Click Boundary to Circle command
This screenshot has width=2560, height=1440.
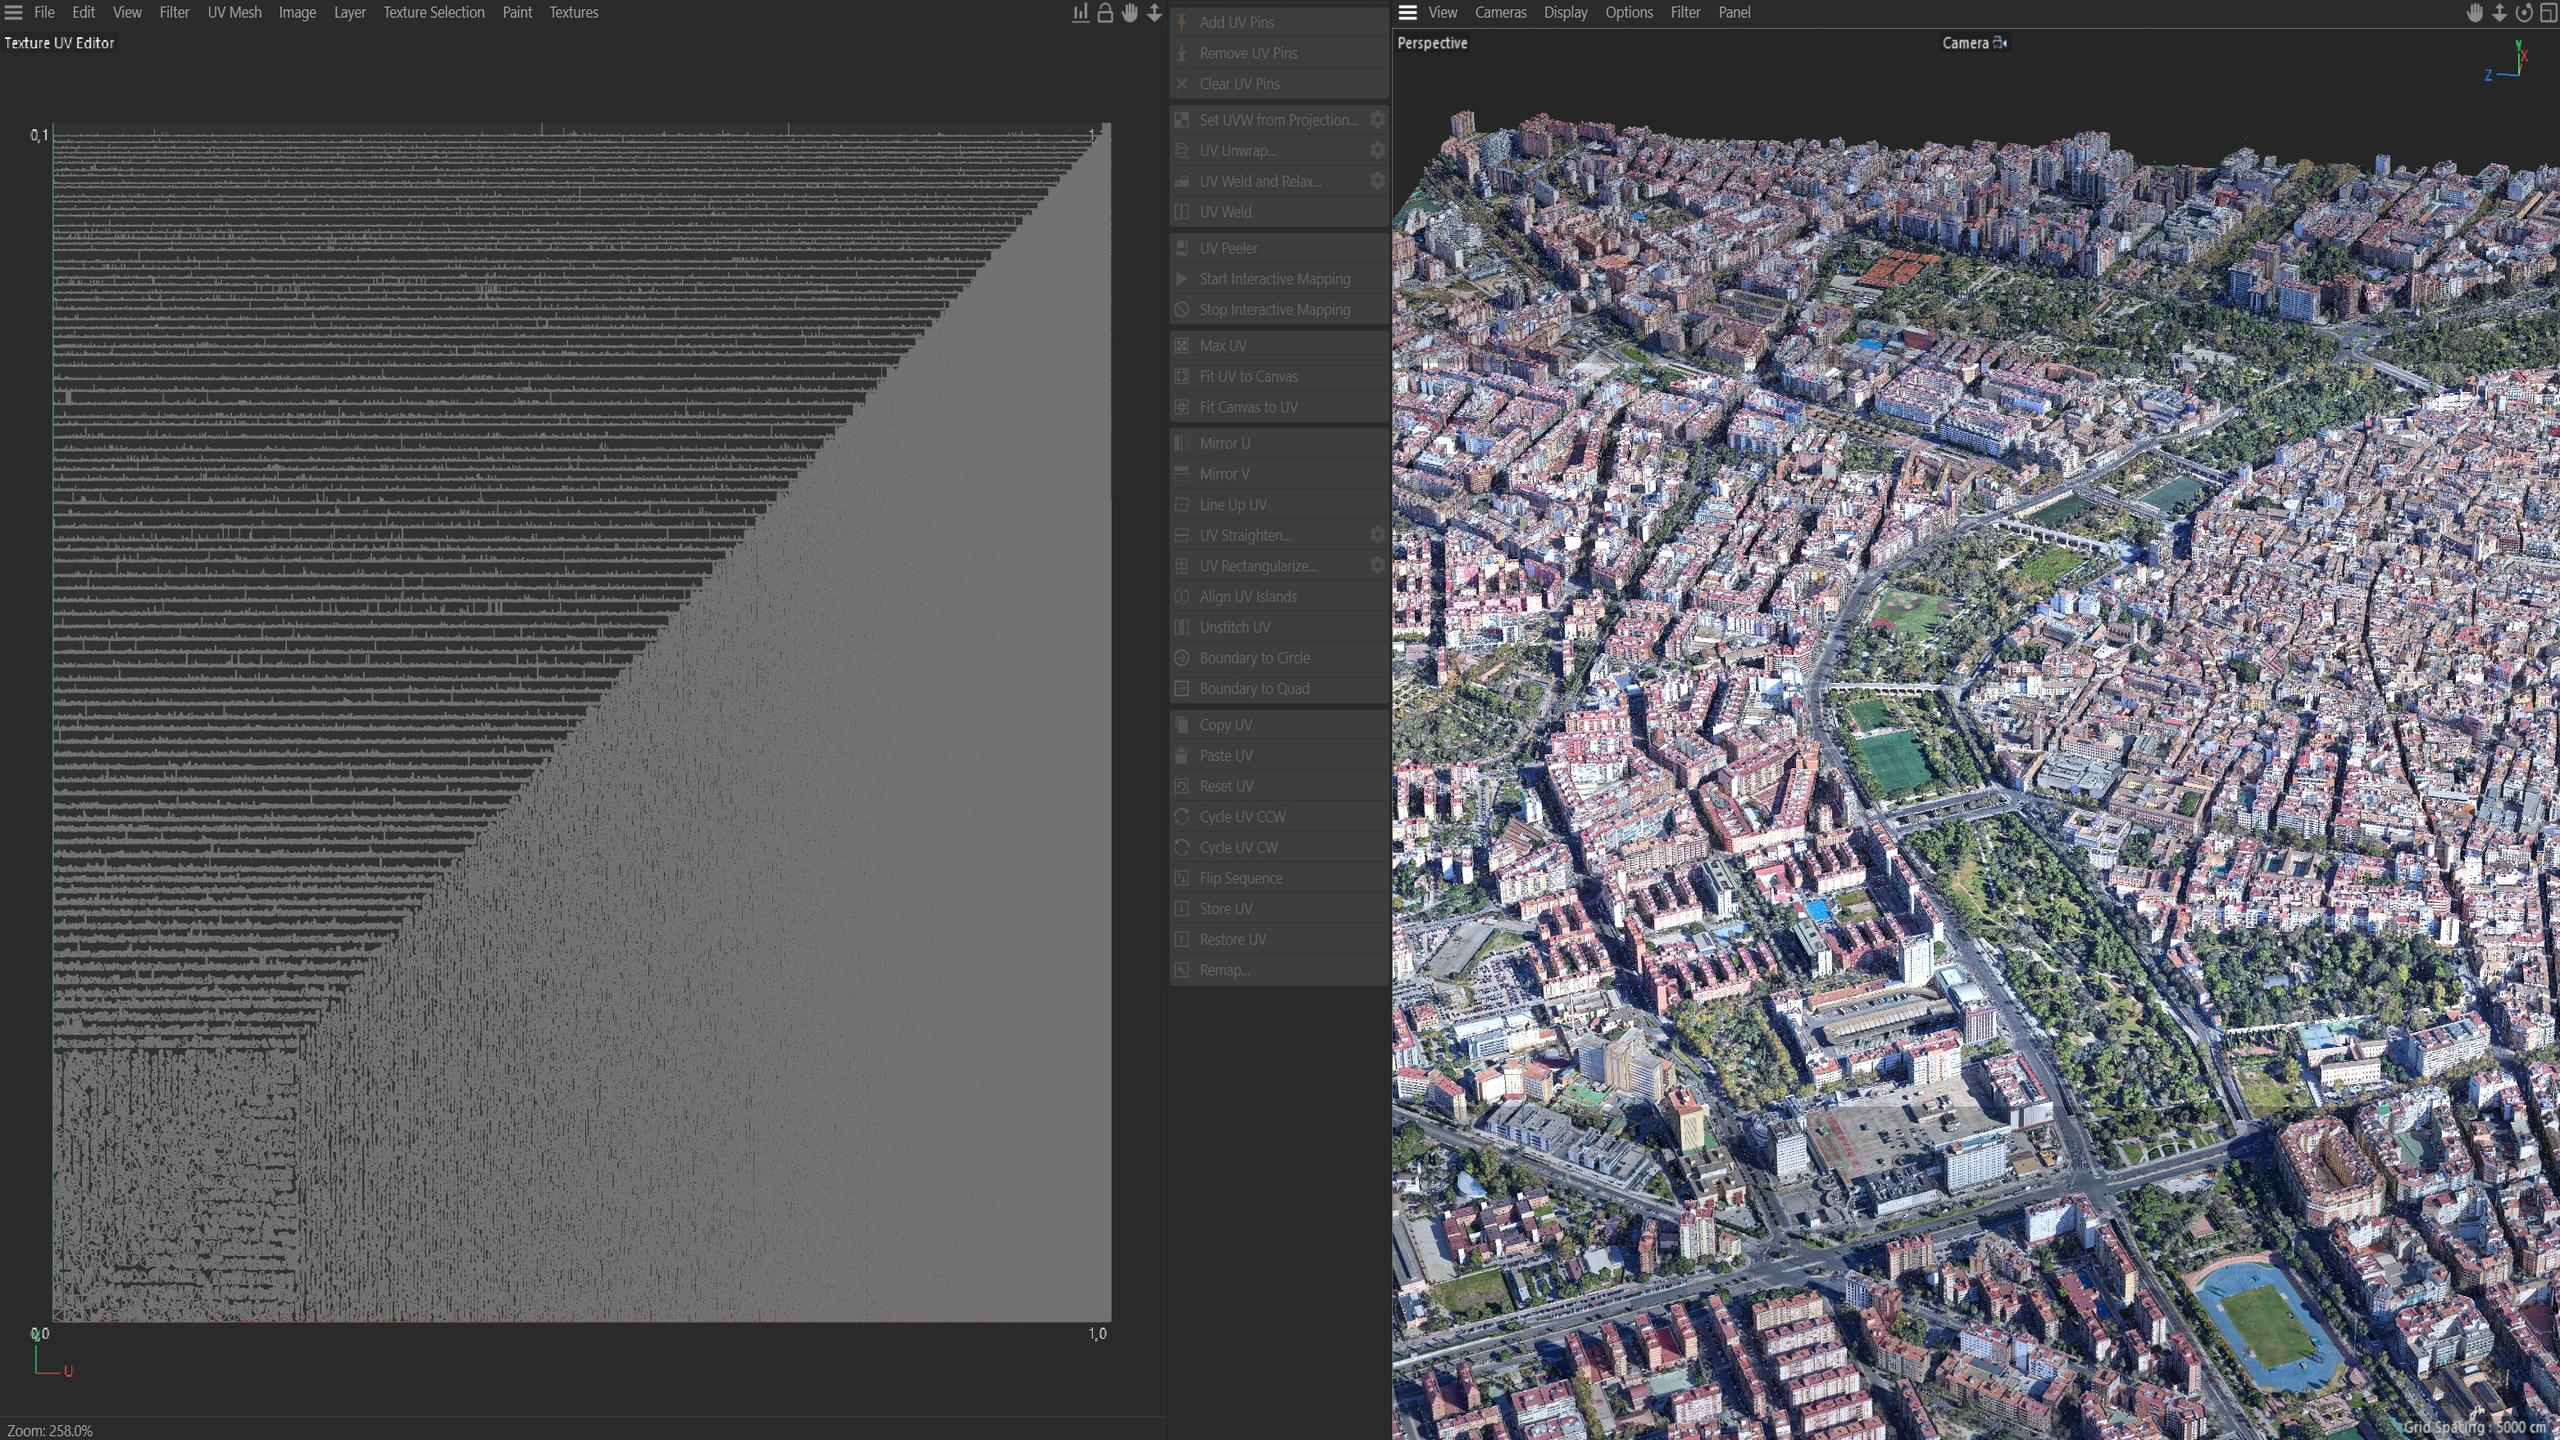coord(1279,658)
